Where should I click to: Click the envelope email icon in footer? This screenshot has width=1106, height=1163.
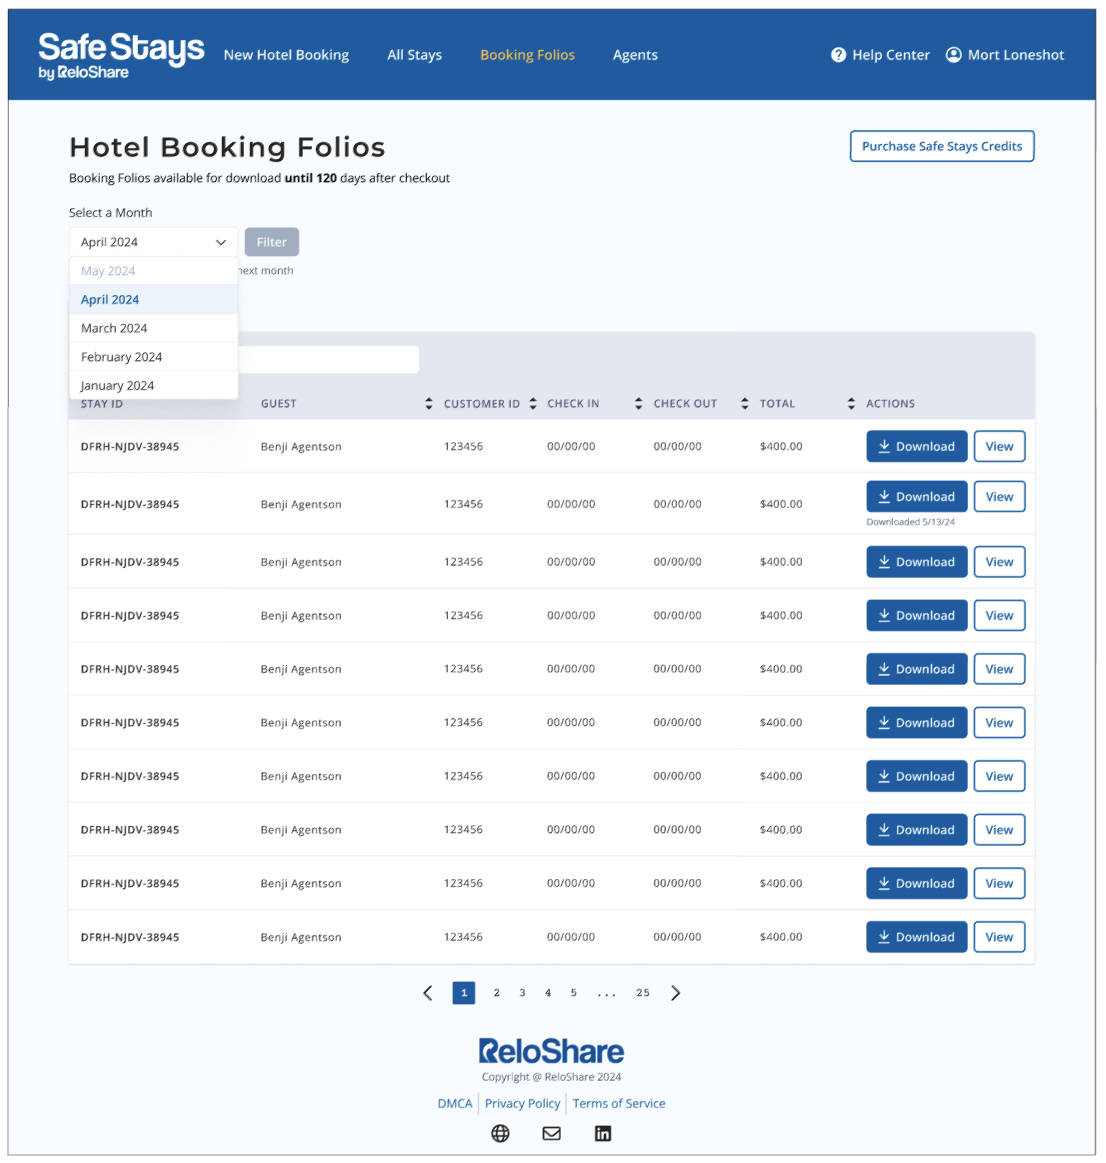click(x=551, y=1133)
